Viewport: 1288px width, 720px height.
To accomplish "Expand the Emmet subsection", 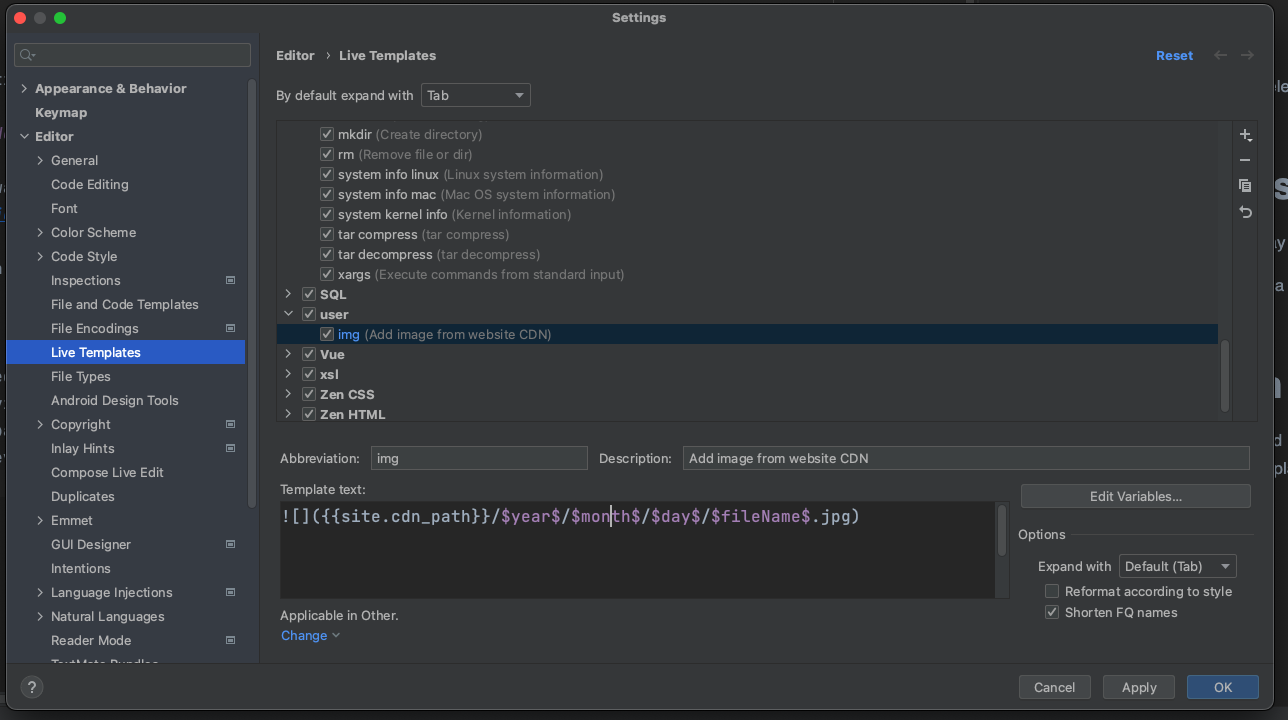I will 40,520.
